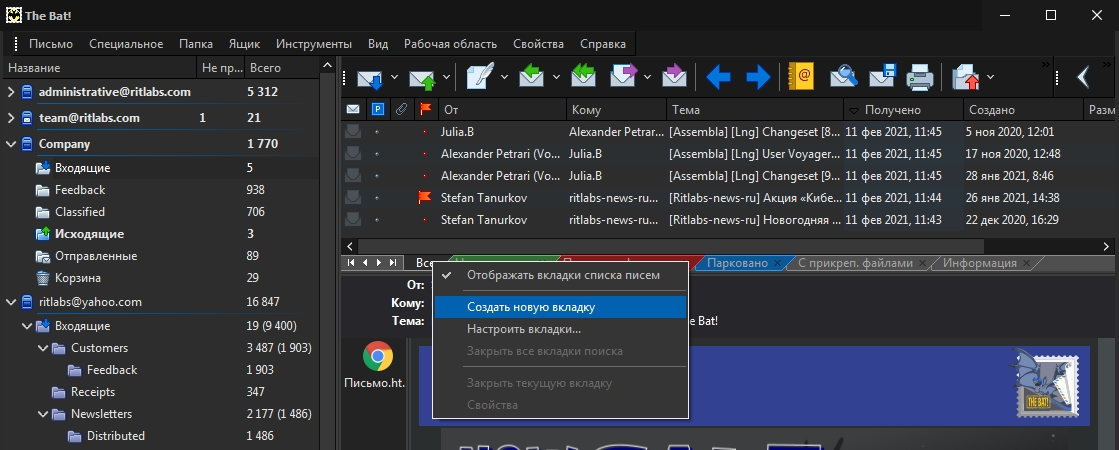Image resolution: width=1119 pixels, height=450 pixels.
Task: Switch to the С прикреп. файлами tab
Action: pyautogui.click(x=855, y=263)
